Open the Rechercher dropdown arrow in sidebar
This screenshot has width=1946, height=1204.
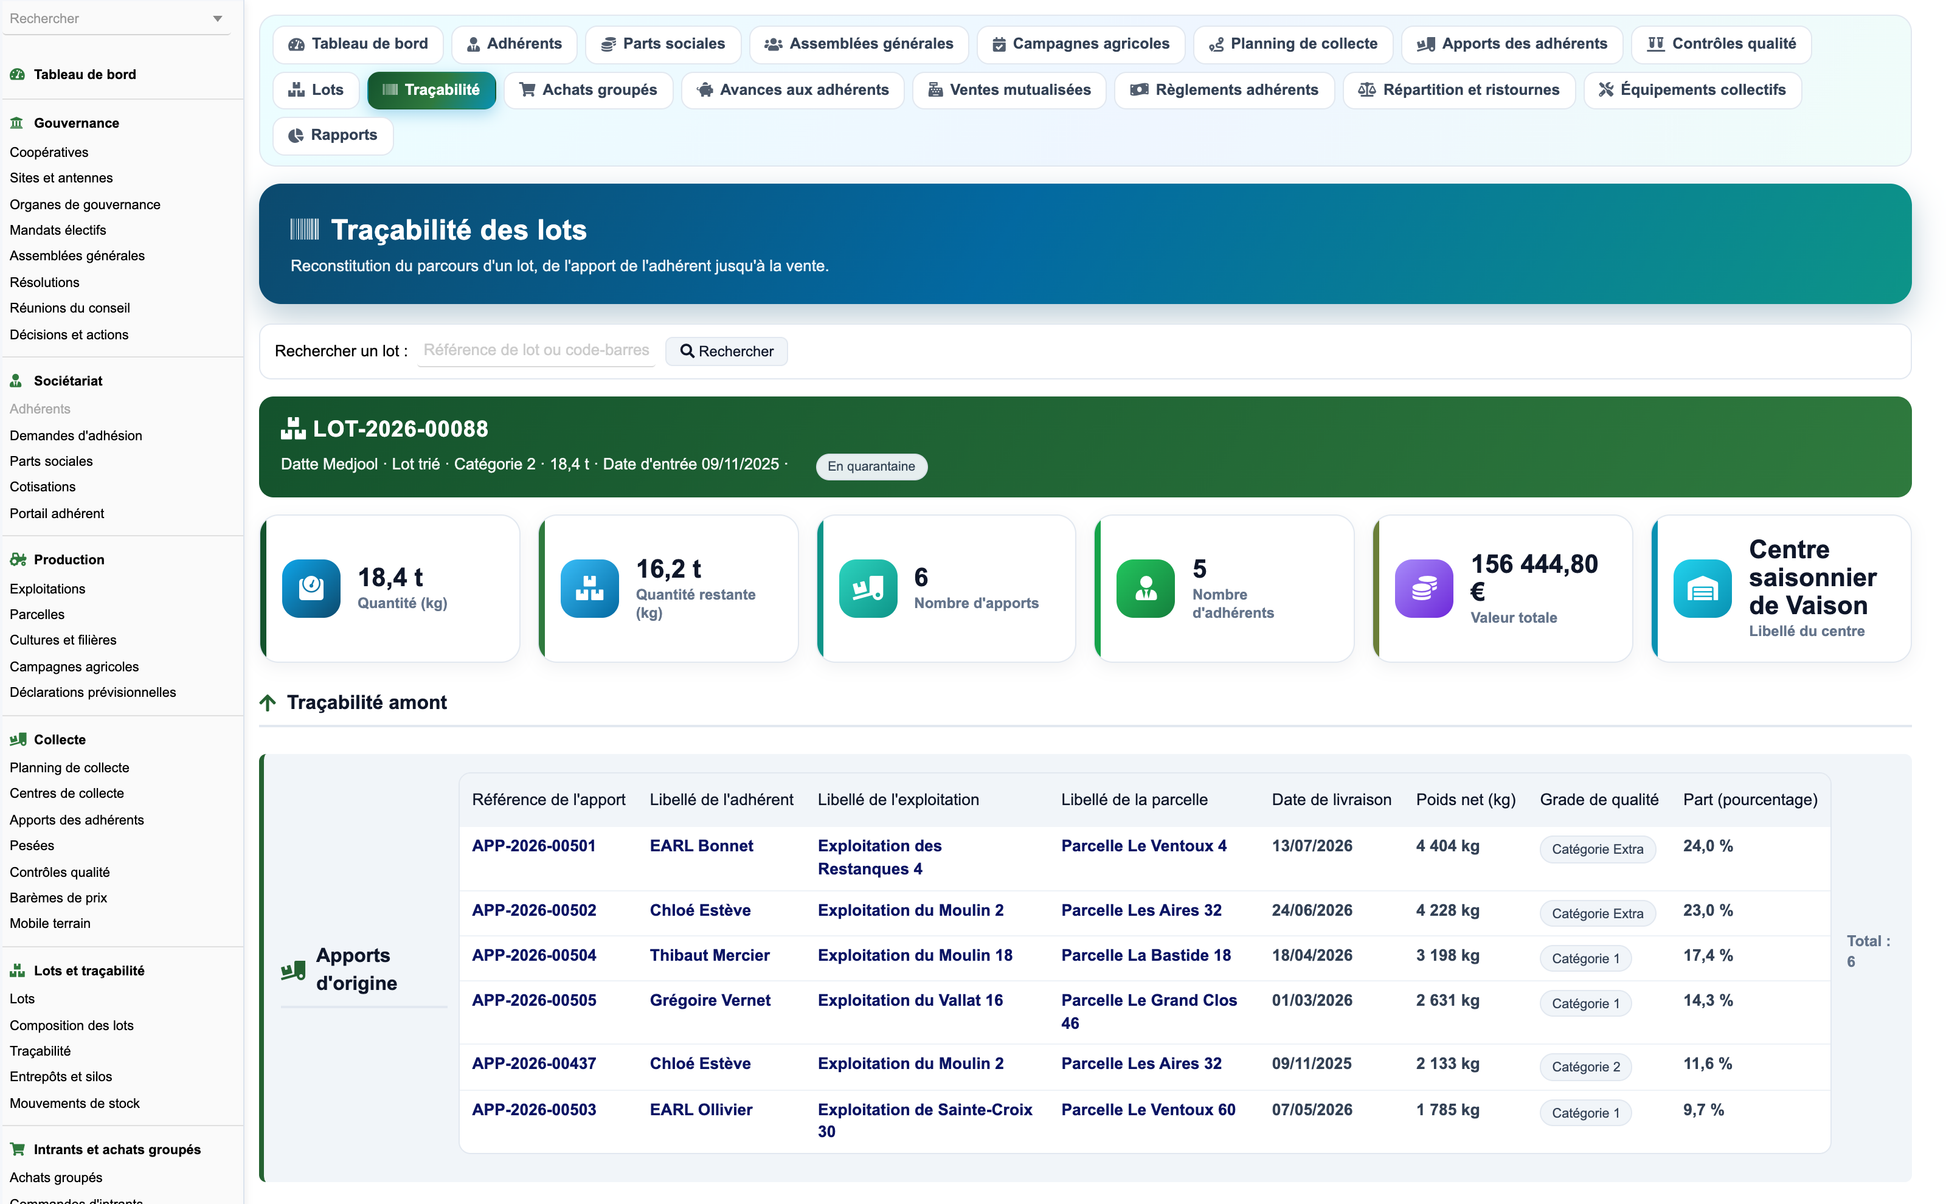coord(218,19)
